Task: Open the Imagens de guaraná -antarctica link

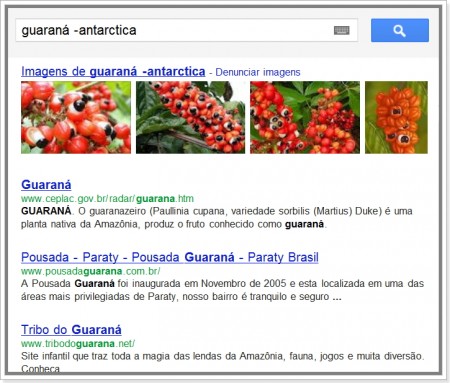Action: (113, 72)
